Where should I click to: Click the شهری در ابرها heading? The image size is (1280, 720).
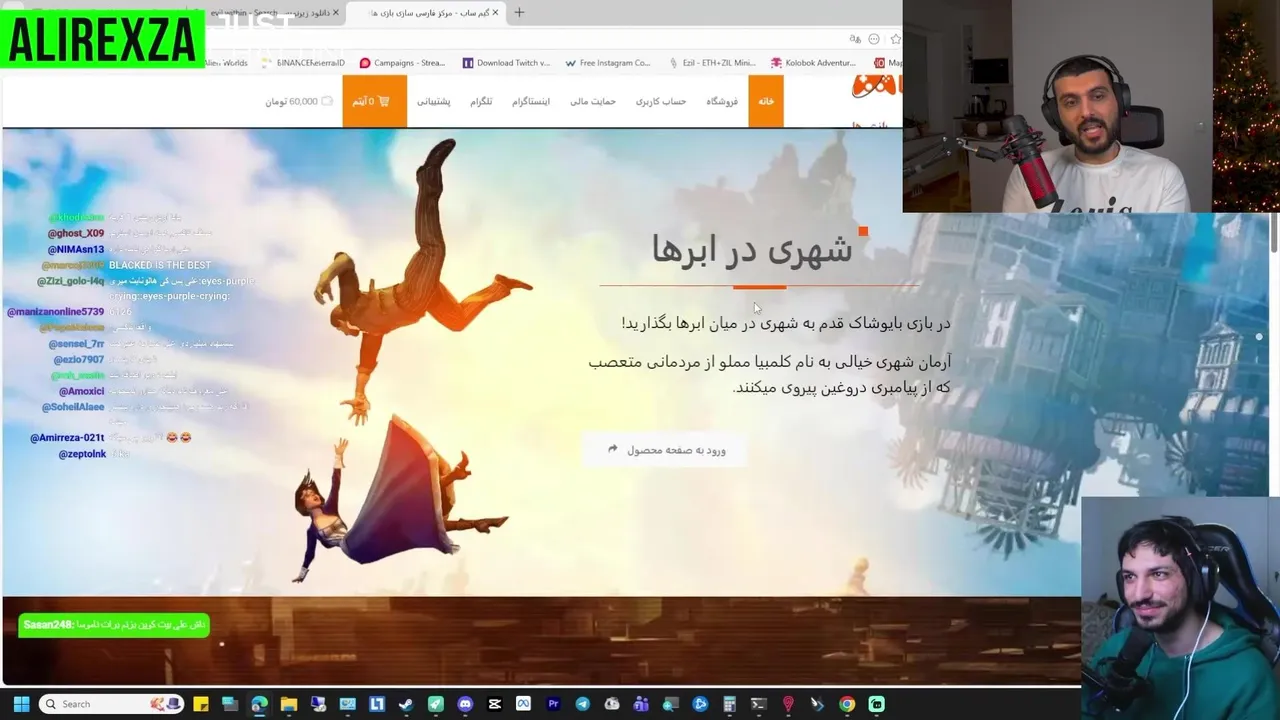click(x=752, y=249)
